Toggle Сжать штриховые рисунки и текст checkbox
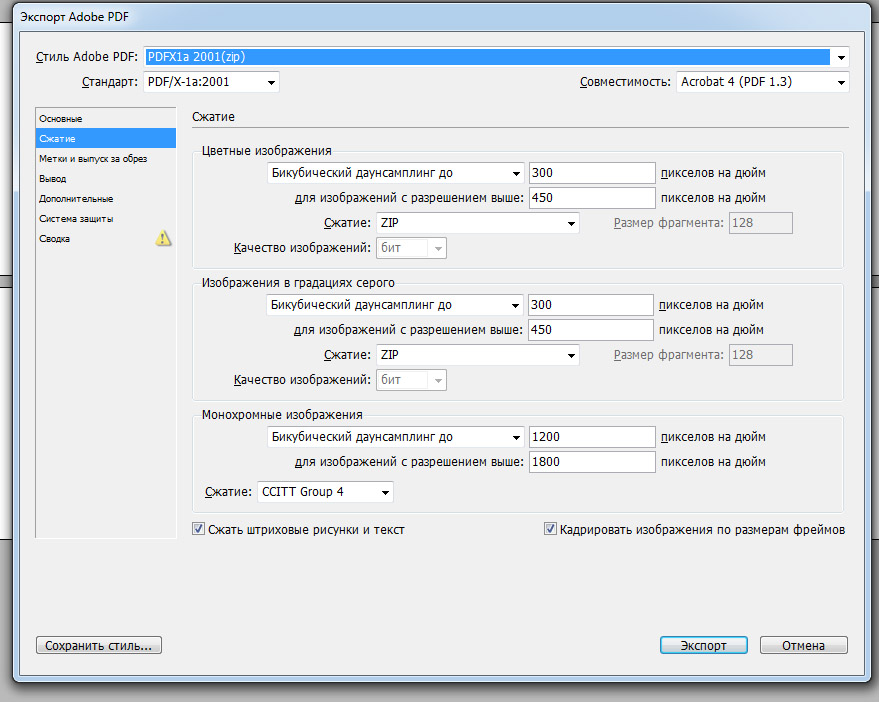Viewport: 879px width, 702px height. (x=198, y=529)
